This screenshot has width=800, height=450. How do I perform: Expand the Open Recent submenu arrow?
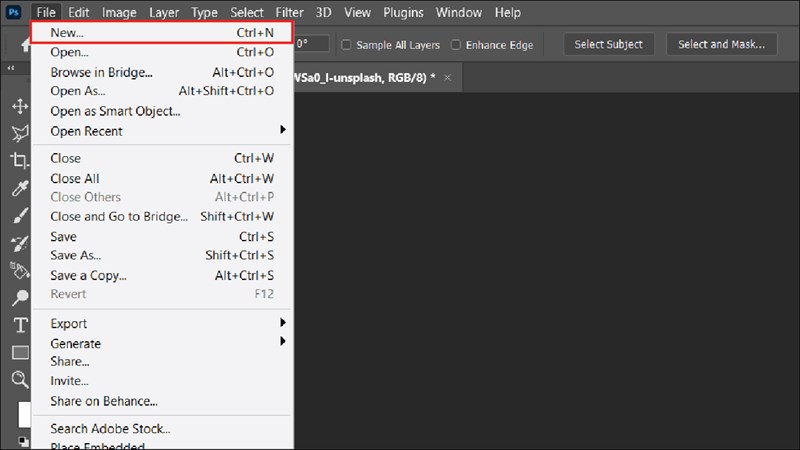pyautogui.click(x=283, y=130)
